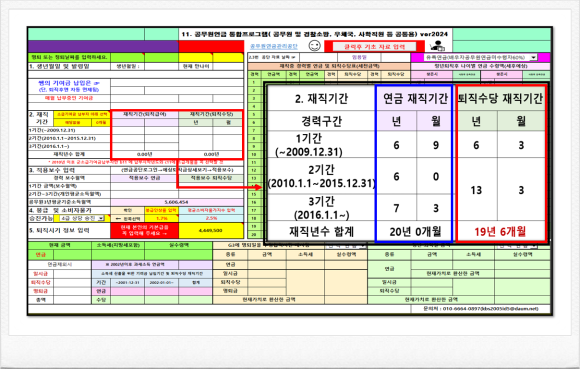Click the red 퇴직수당 row label at the bottom left
The image size is (580, 369).
41,282
